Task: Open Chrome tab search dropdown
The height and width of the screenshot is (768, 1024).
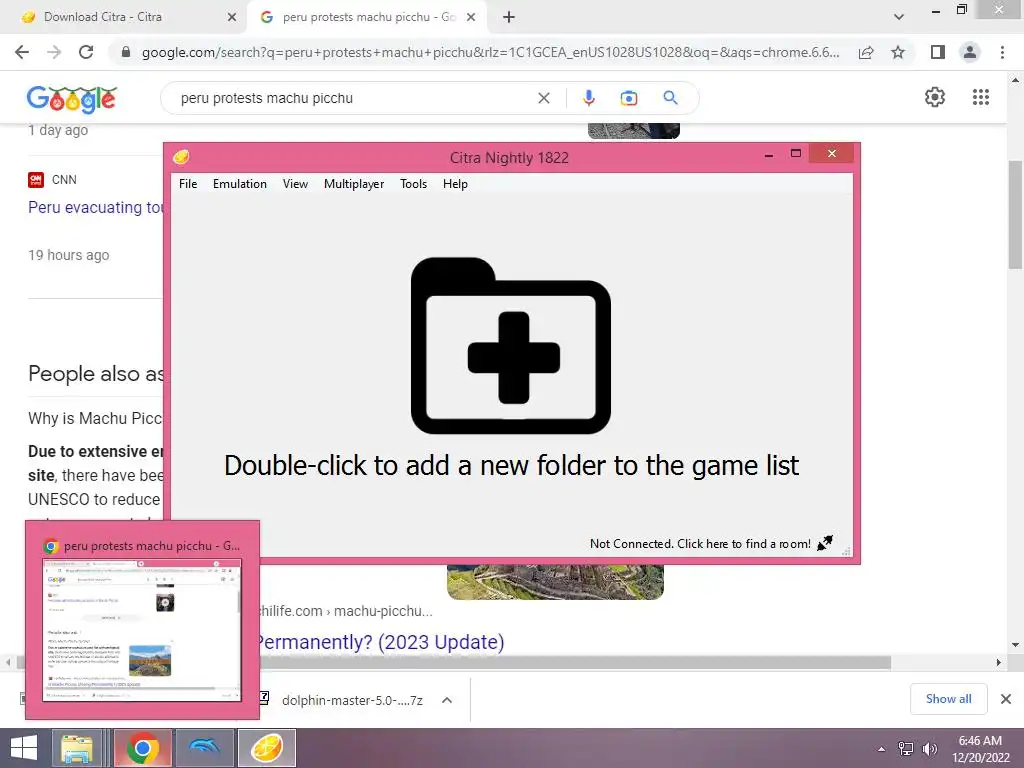Action: (899, 17)
